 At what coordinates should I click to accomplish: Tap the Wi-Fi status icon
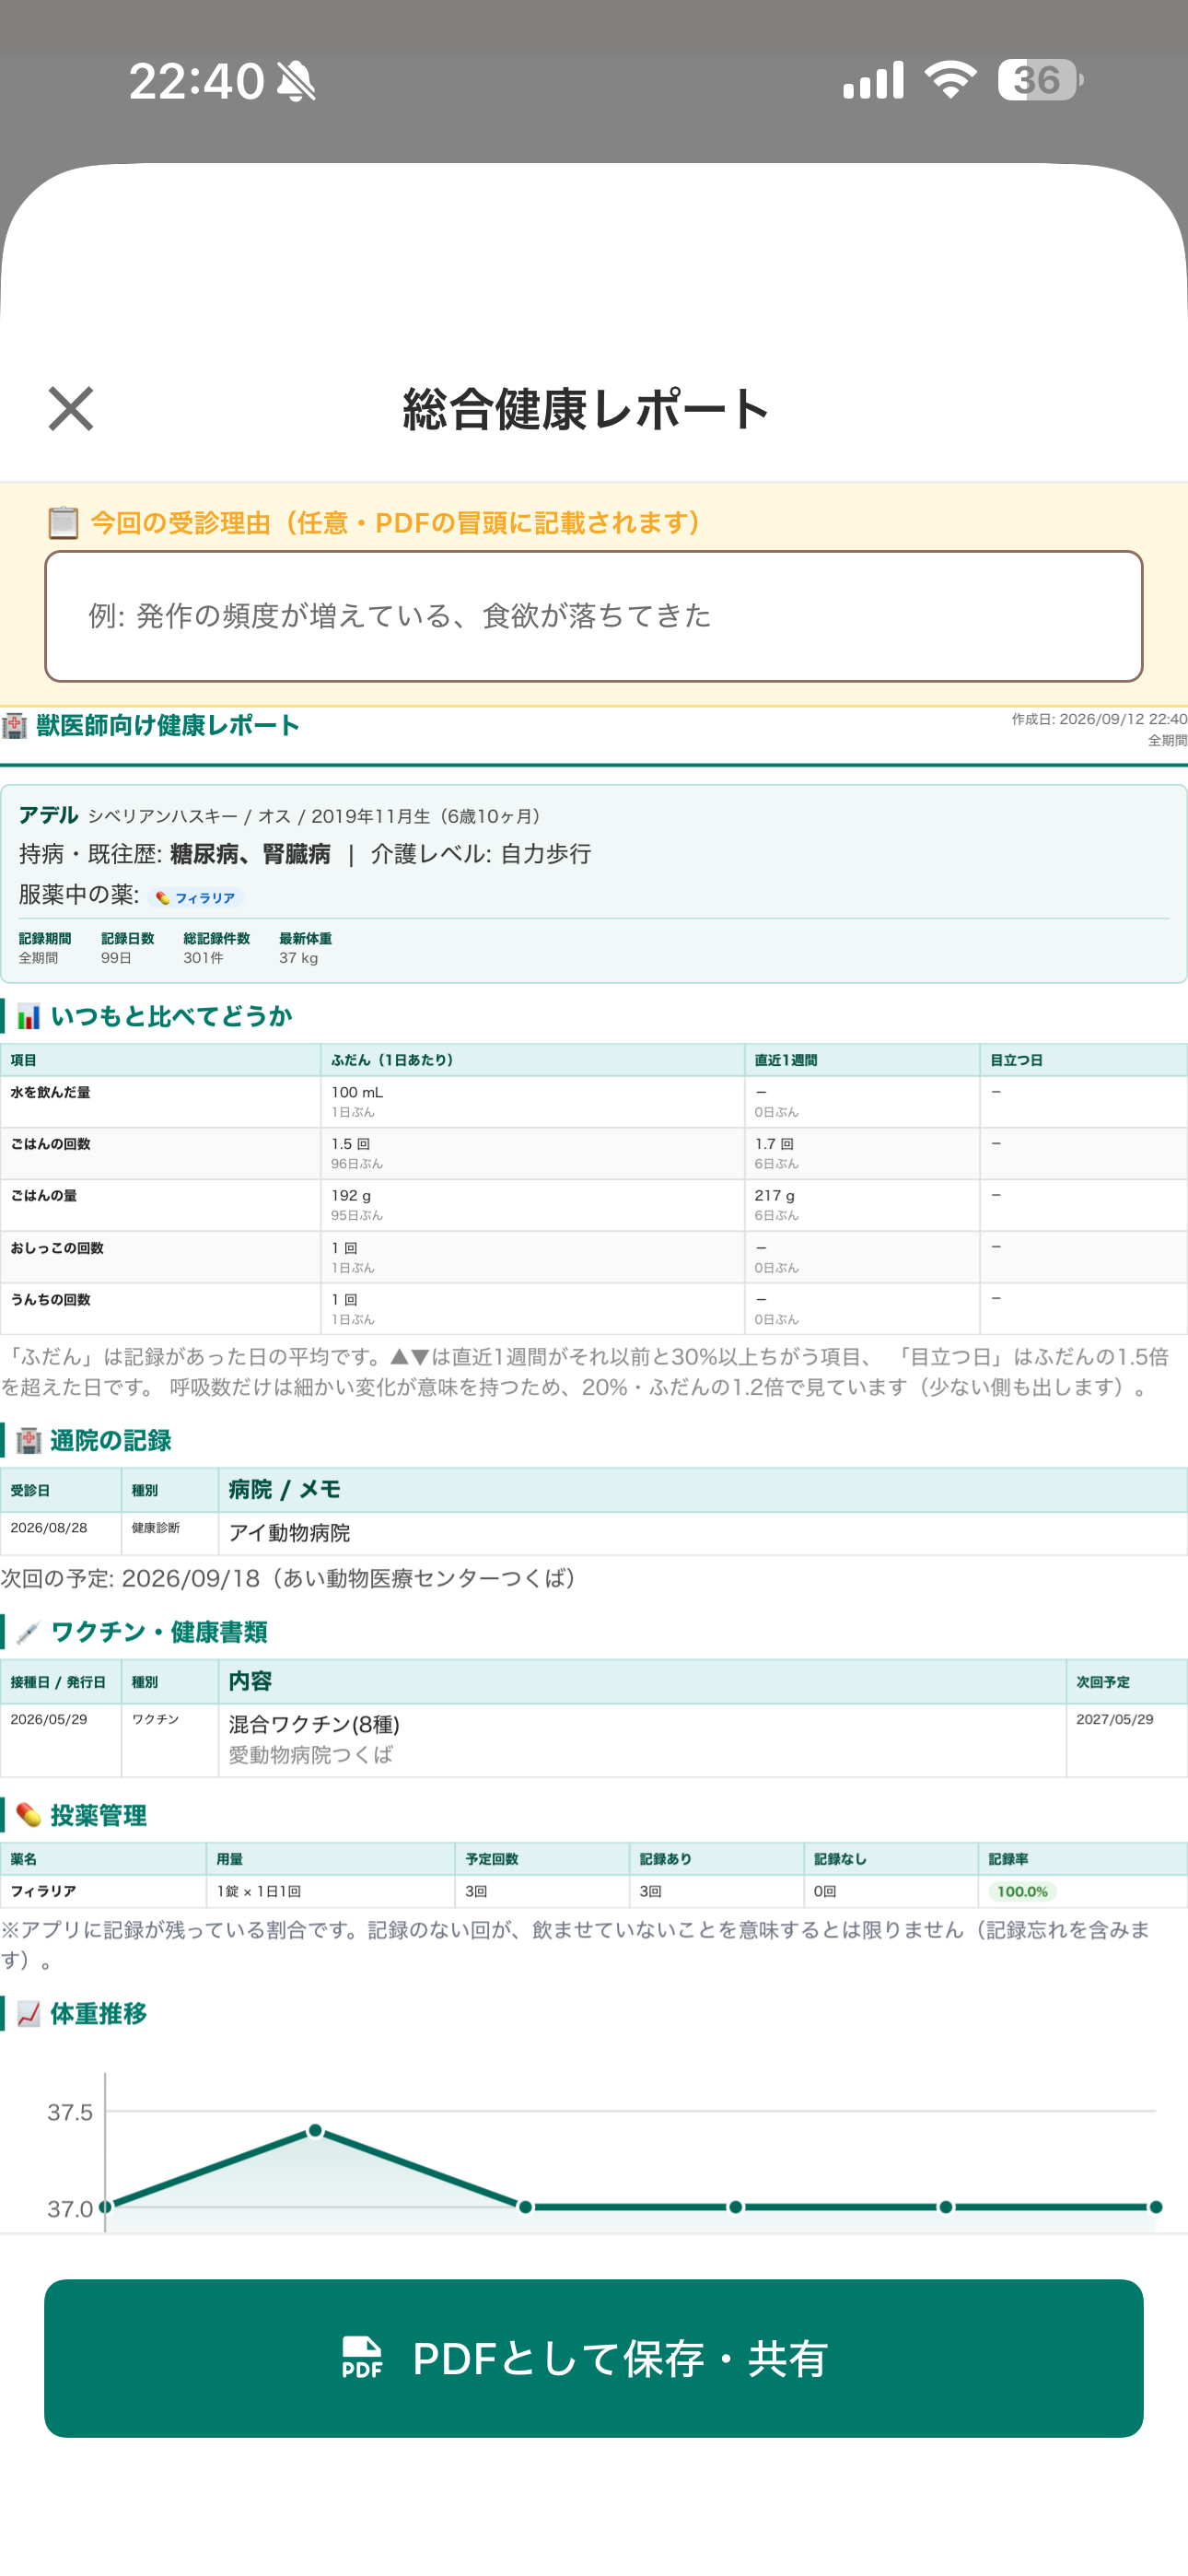(x=951, y=79)
